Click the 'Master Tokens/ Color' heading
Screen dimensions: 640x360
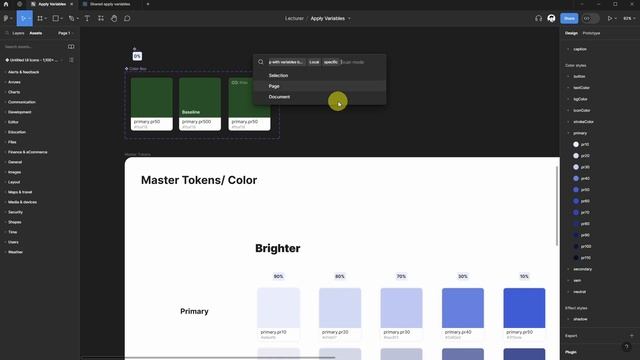click(199, 180)
